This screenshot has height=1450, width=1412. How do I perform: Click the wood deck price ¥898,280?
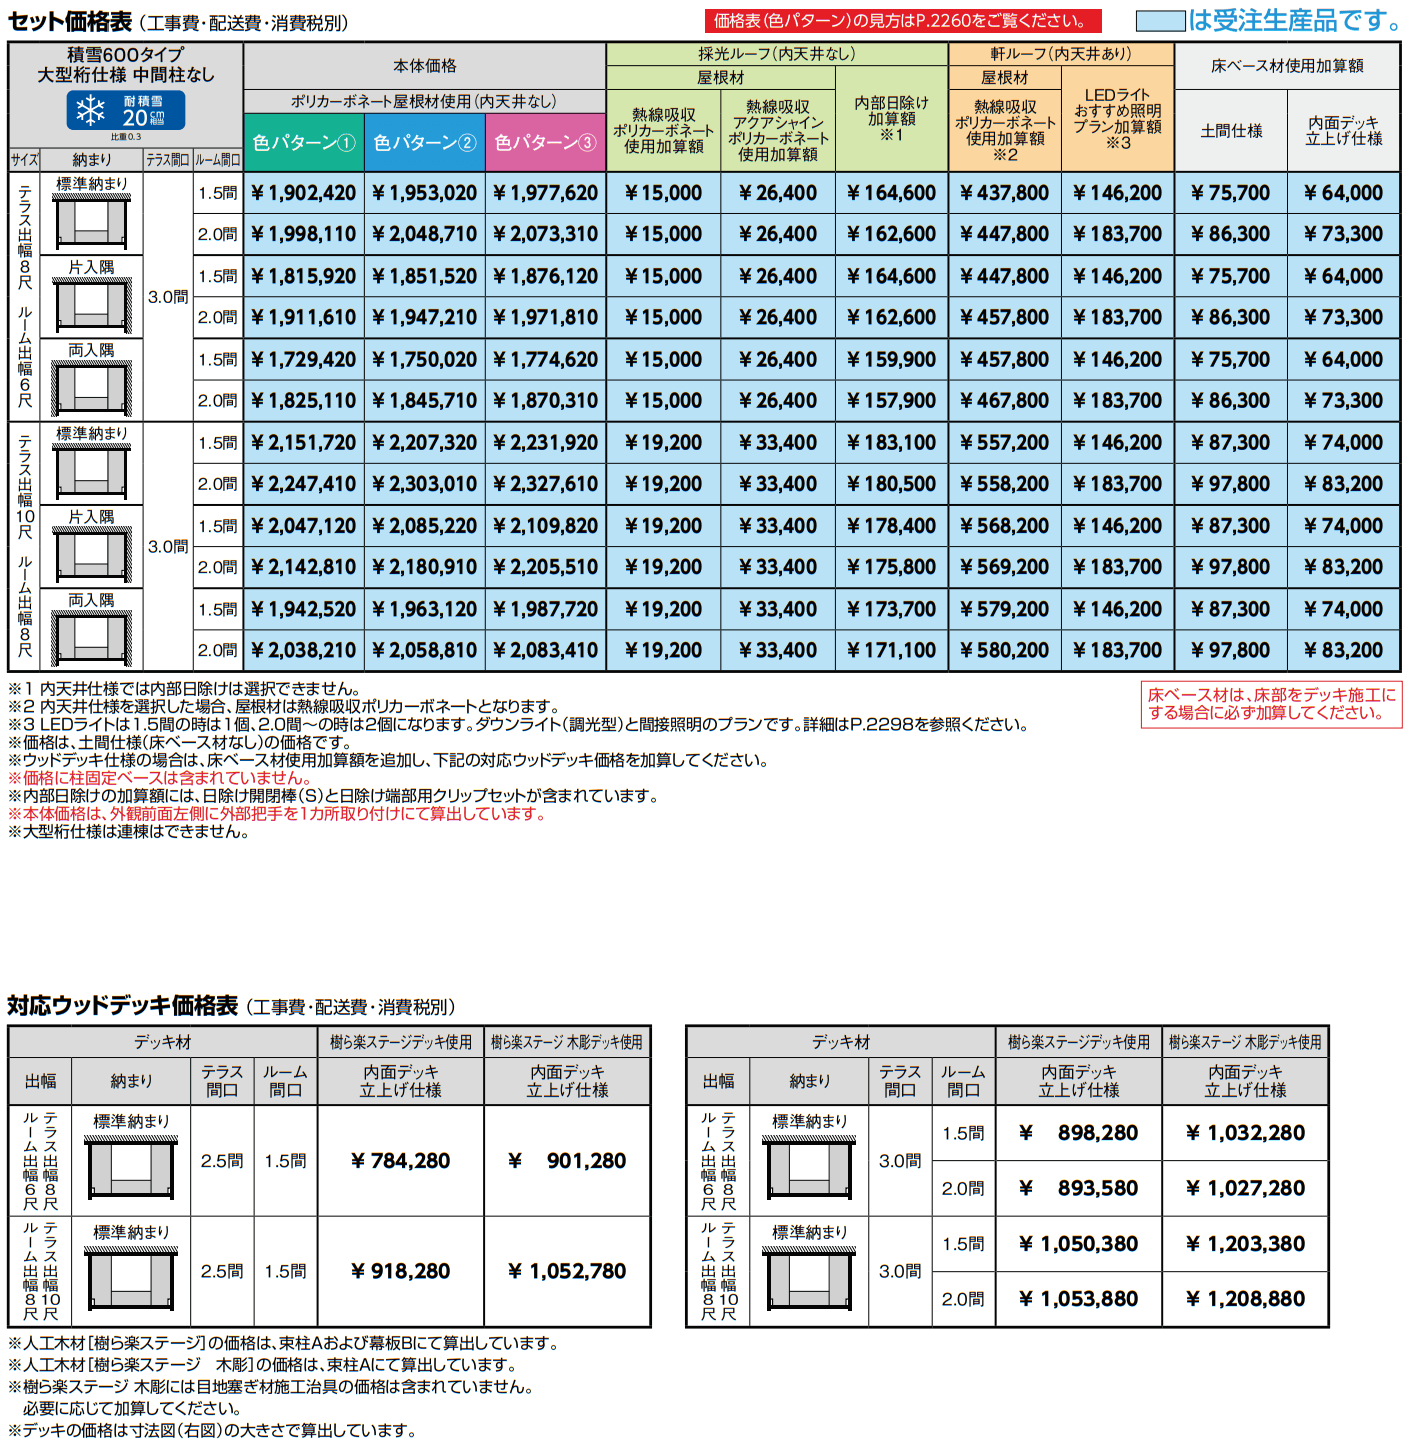pyautogui.click(x=1078, y=1133)
